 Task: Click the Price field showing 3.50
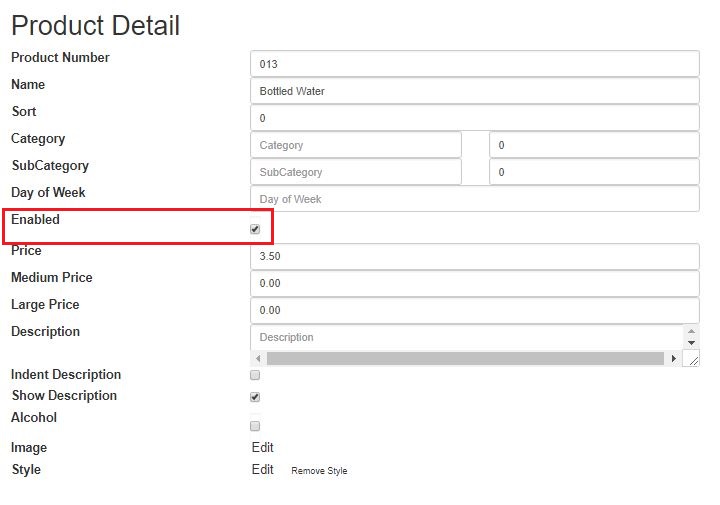coord(475,256)
